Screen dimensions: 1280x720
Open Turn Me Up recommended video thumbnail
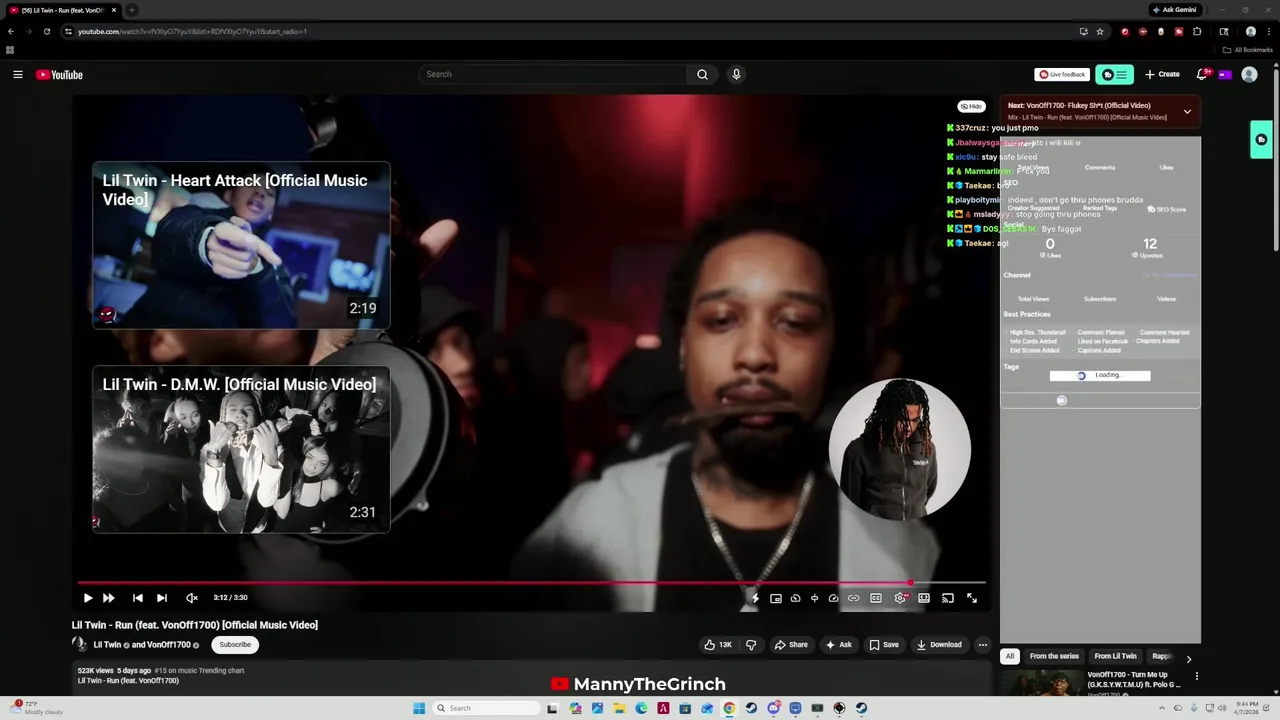(1040, 684)
